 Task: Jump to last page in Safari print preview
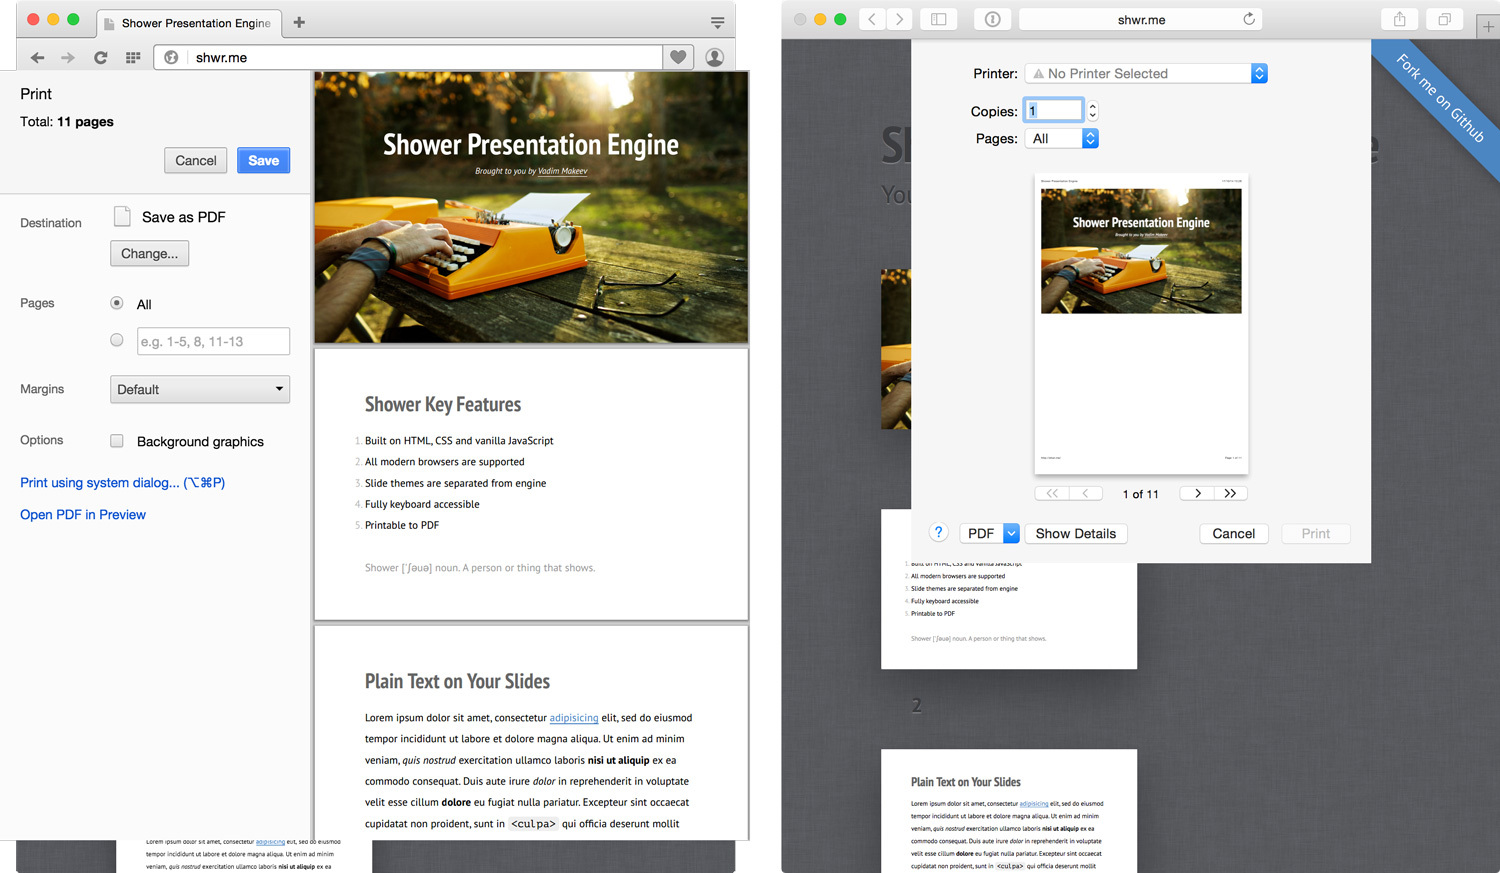[1231, 493]
